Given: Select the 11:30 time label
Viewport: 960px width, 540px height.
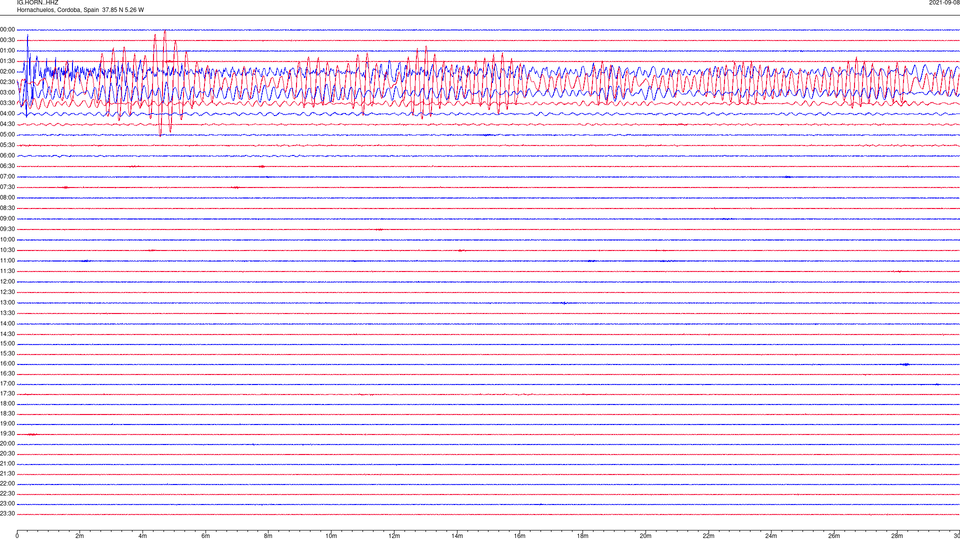Looking at the screenshot, I should (x=7, y=271).
